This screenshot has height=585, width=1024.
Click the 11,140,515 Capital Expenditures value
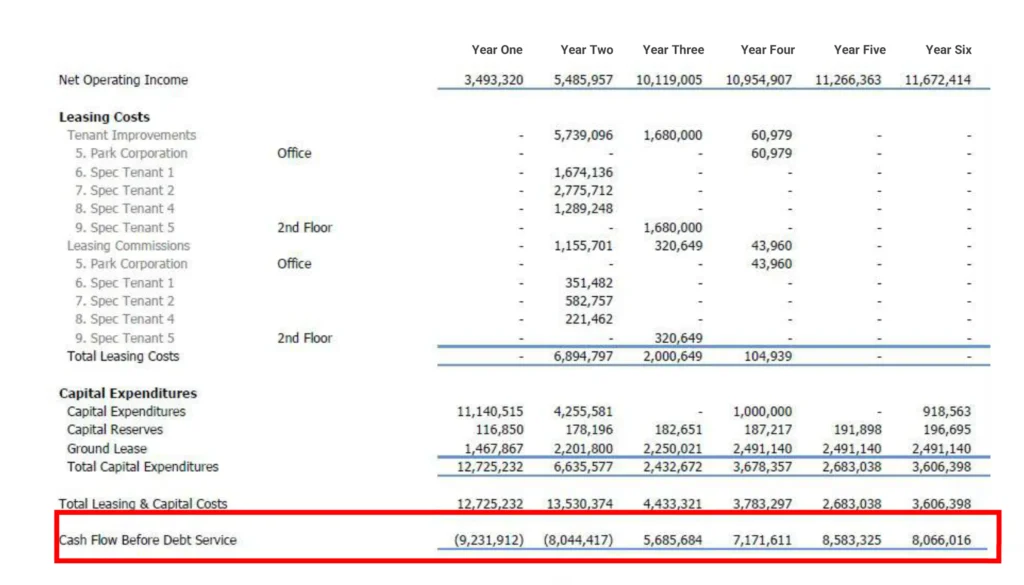[x=490, y=412]
